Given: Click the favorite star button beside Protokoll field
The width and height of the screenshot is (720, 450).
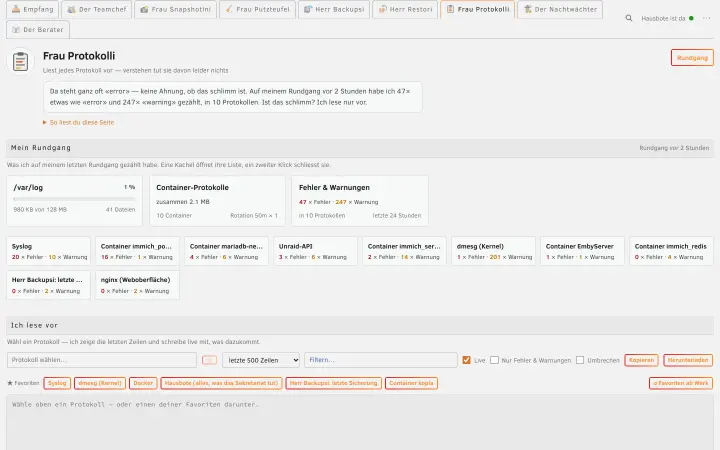Looking at the screenshot, I should click(209, 360).
